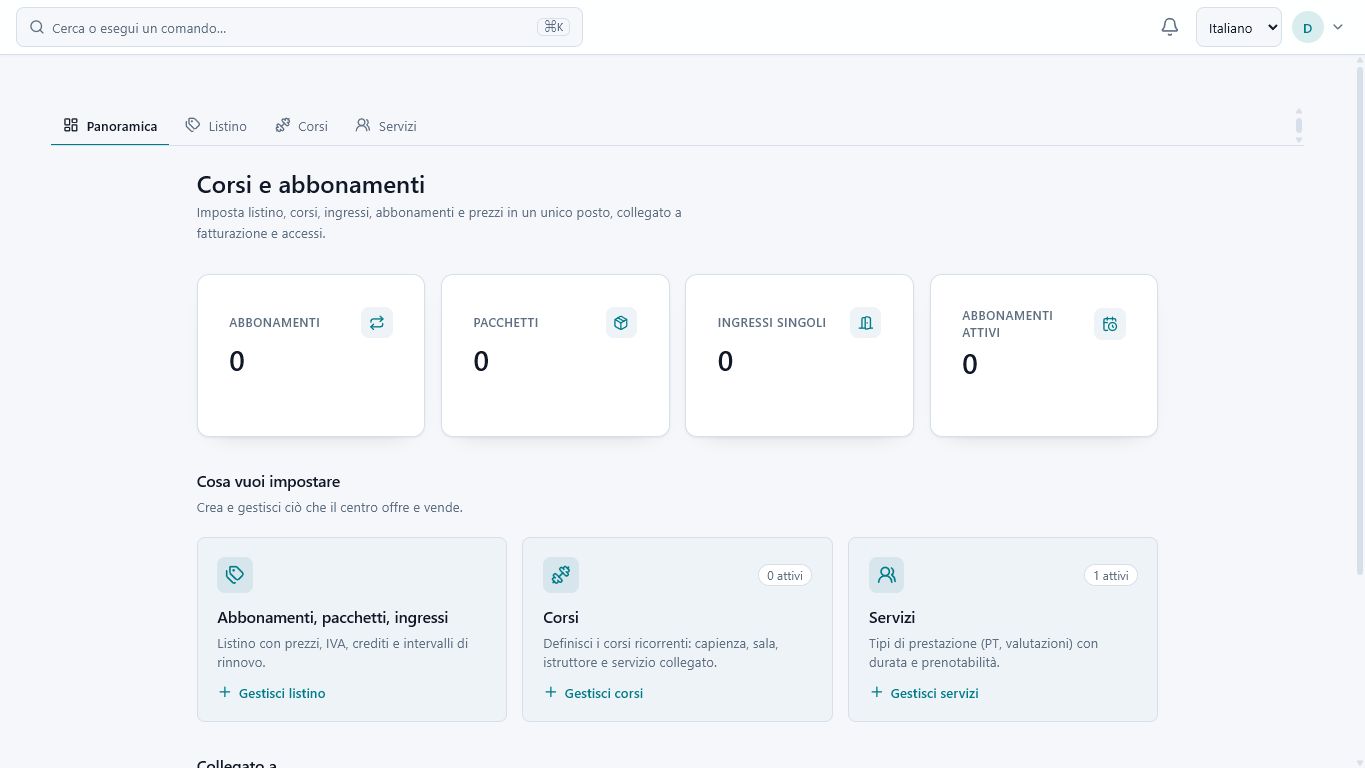Click the small tab-bar scroll indicator
The height and width of the screenshot is (768, 1365).
(x=1299, y=126)
